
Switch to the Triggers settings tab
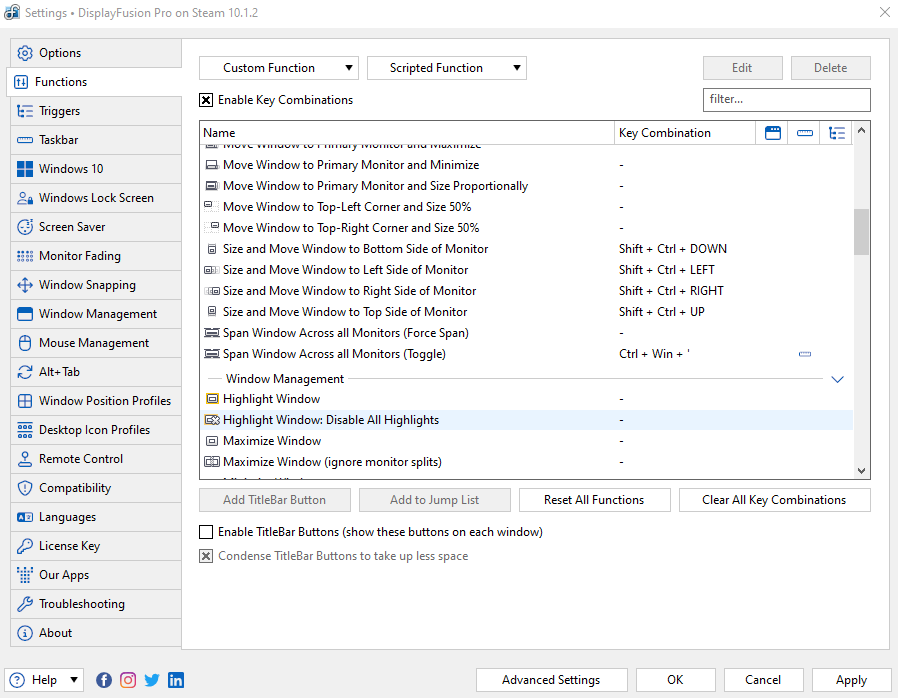[x=60, y=111]
